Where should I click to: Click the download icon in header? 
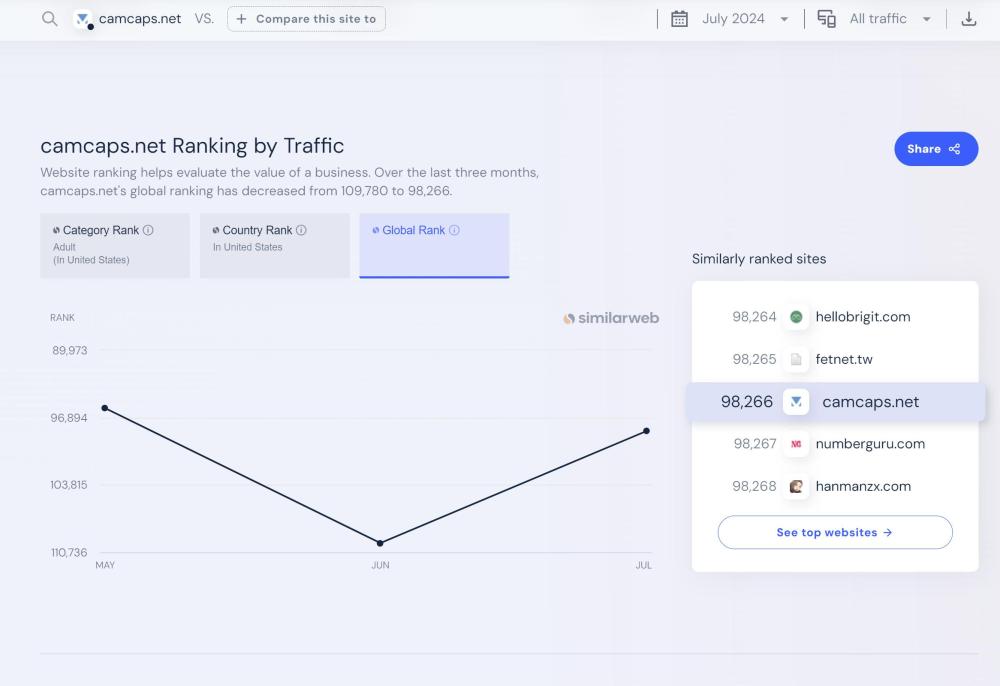click(968, 19)
